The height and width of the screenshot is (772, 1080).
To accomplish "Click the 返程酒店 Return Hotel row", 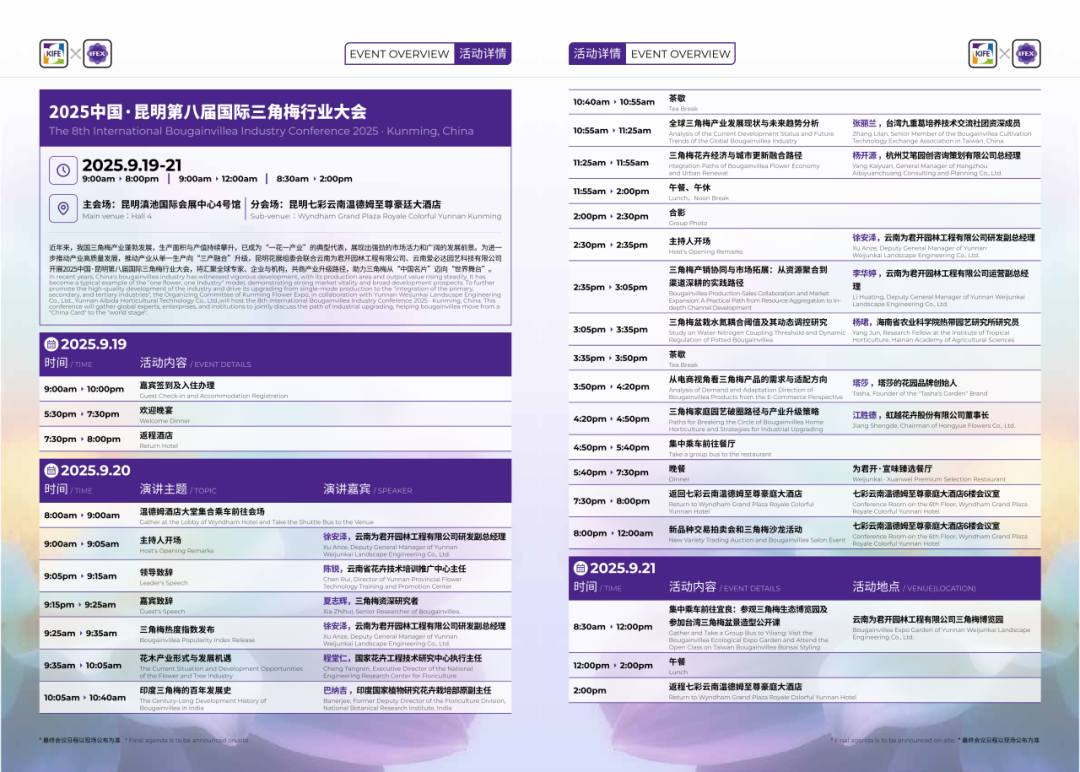I will pos(276,439).
